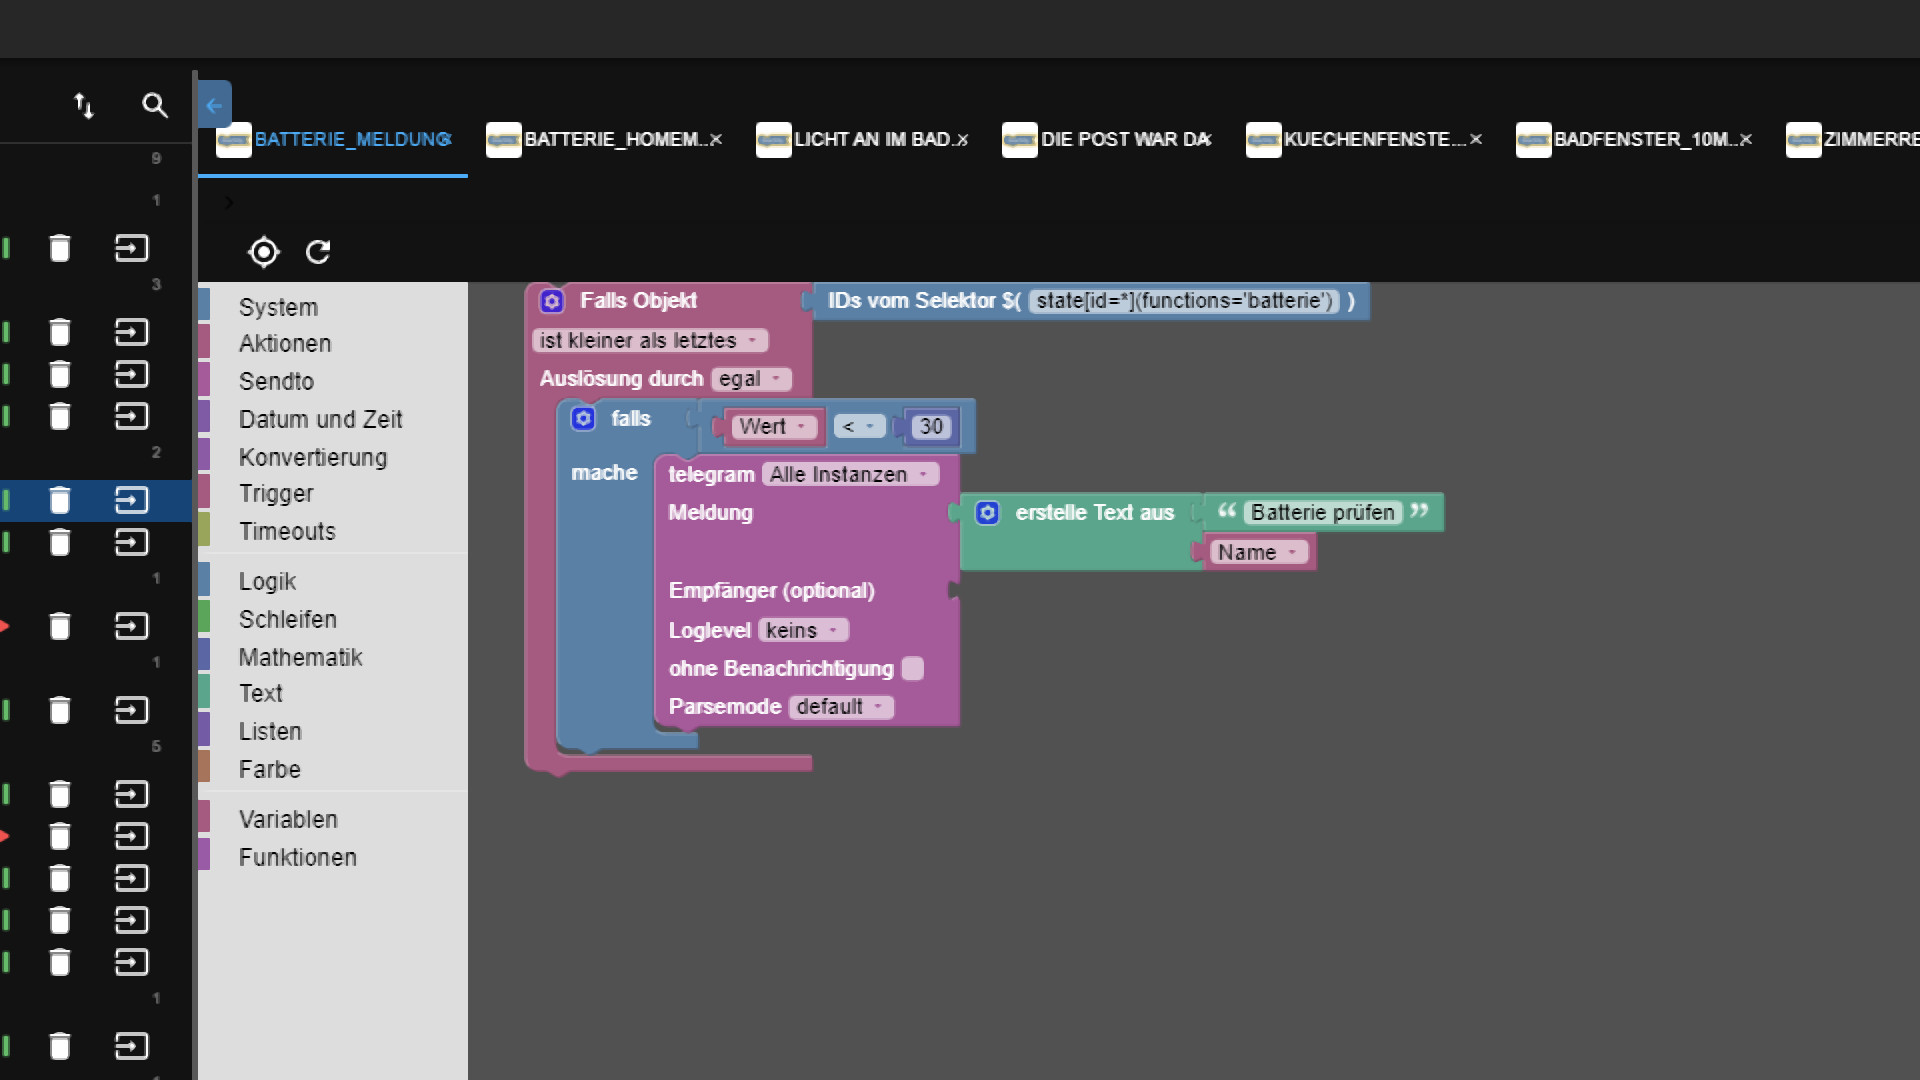Toggle 'ohne Benachrichtigung' checkbox
Screen dimensions: 1920x1080
click(x=912, y=669)
